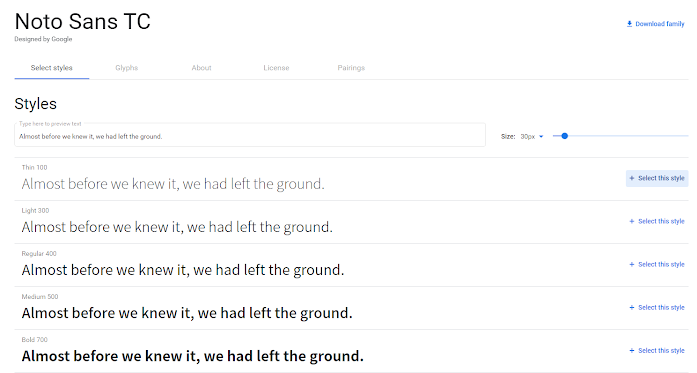The image size is (697, 373).
Task: Click the plus icon for Thin 100
Action: [632, 178]
